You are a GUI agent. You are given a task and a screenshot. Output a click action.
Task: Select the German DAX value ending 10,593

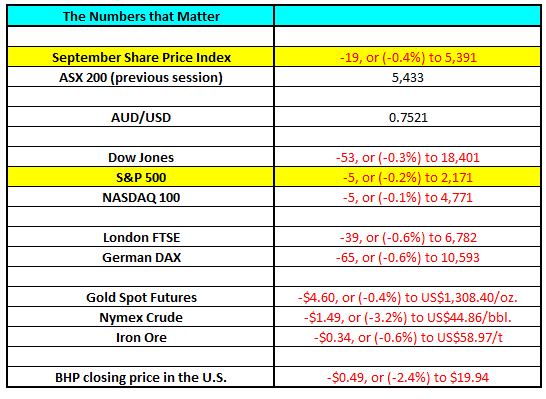(408, 257)
